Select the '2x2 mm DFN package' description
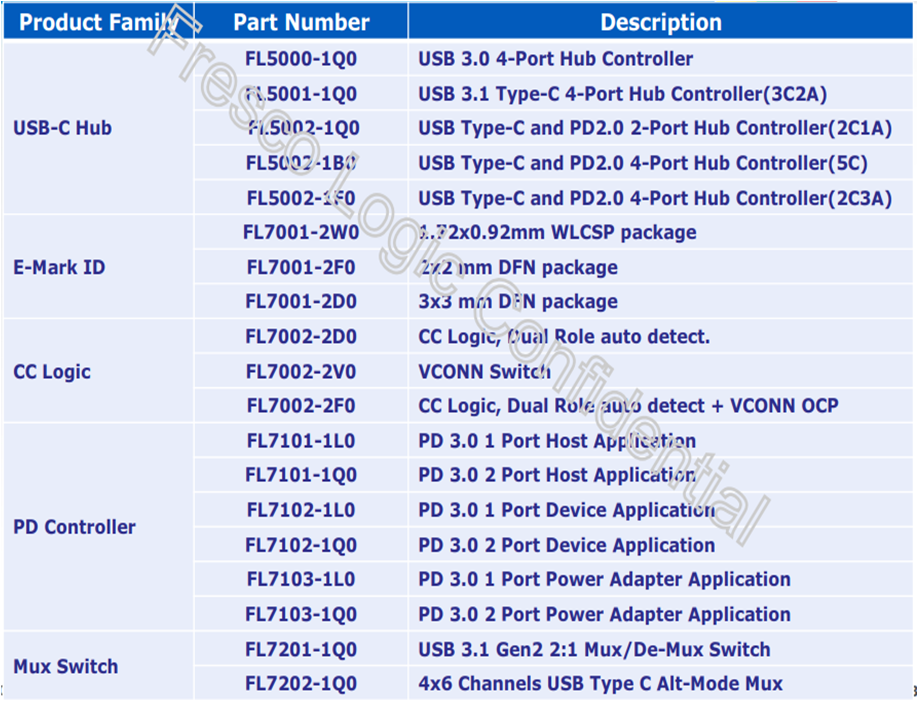 [518, 268]
